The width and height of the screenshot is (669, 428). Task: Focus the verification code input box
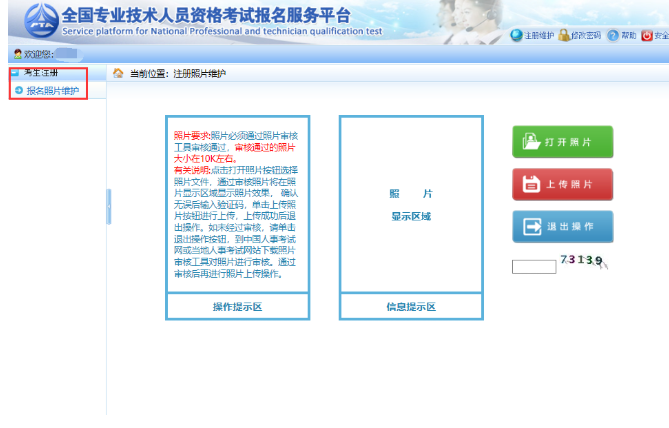(x=533, y=267)
